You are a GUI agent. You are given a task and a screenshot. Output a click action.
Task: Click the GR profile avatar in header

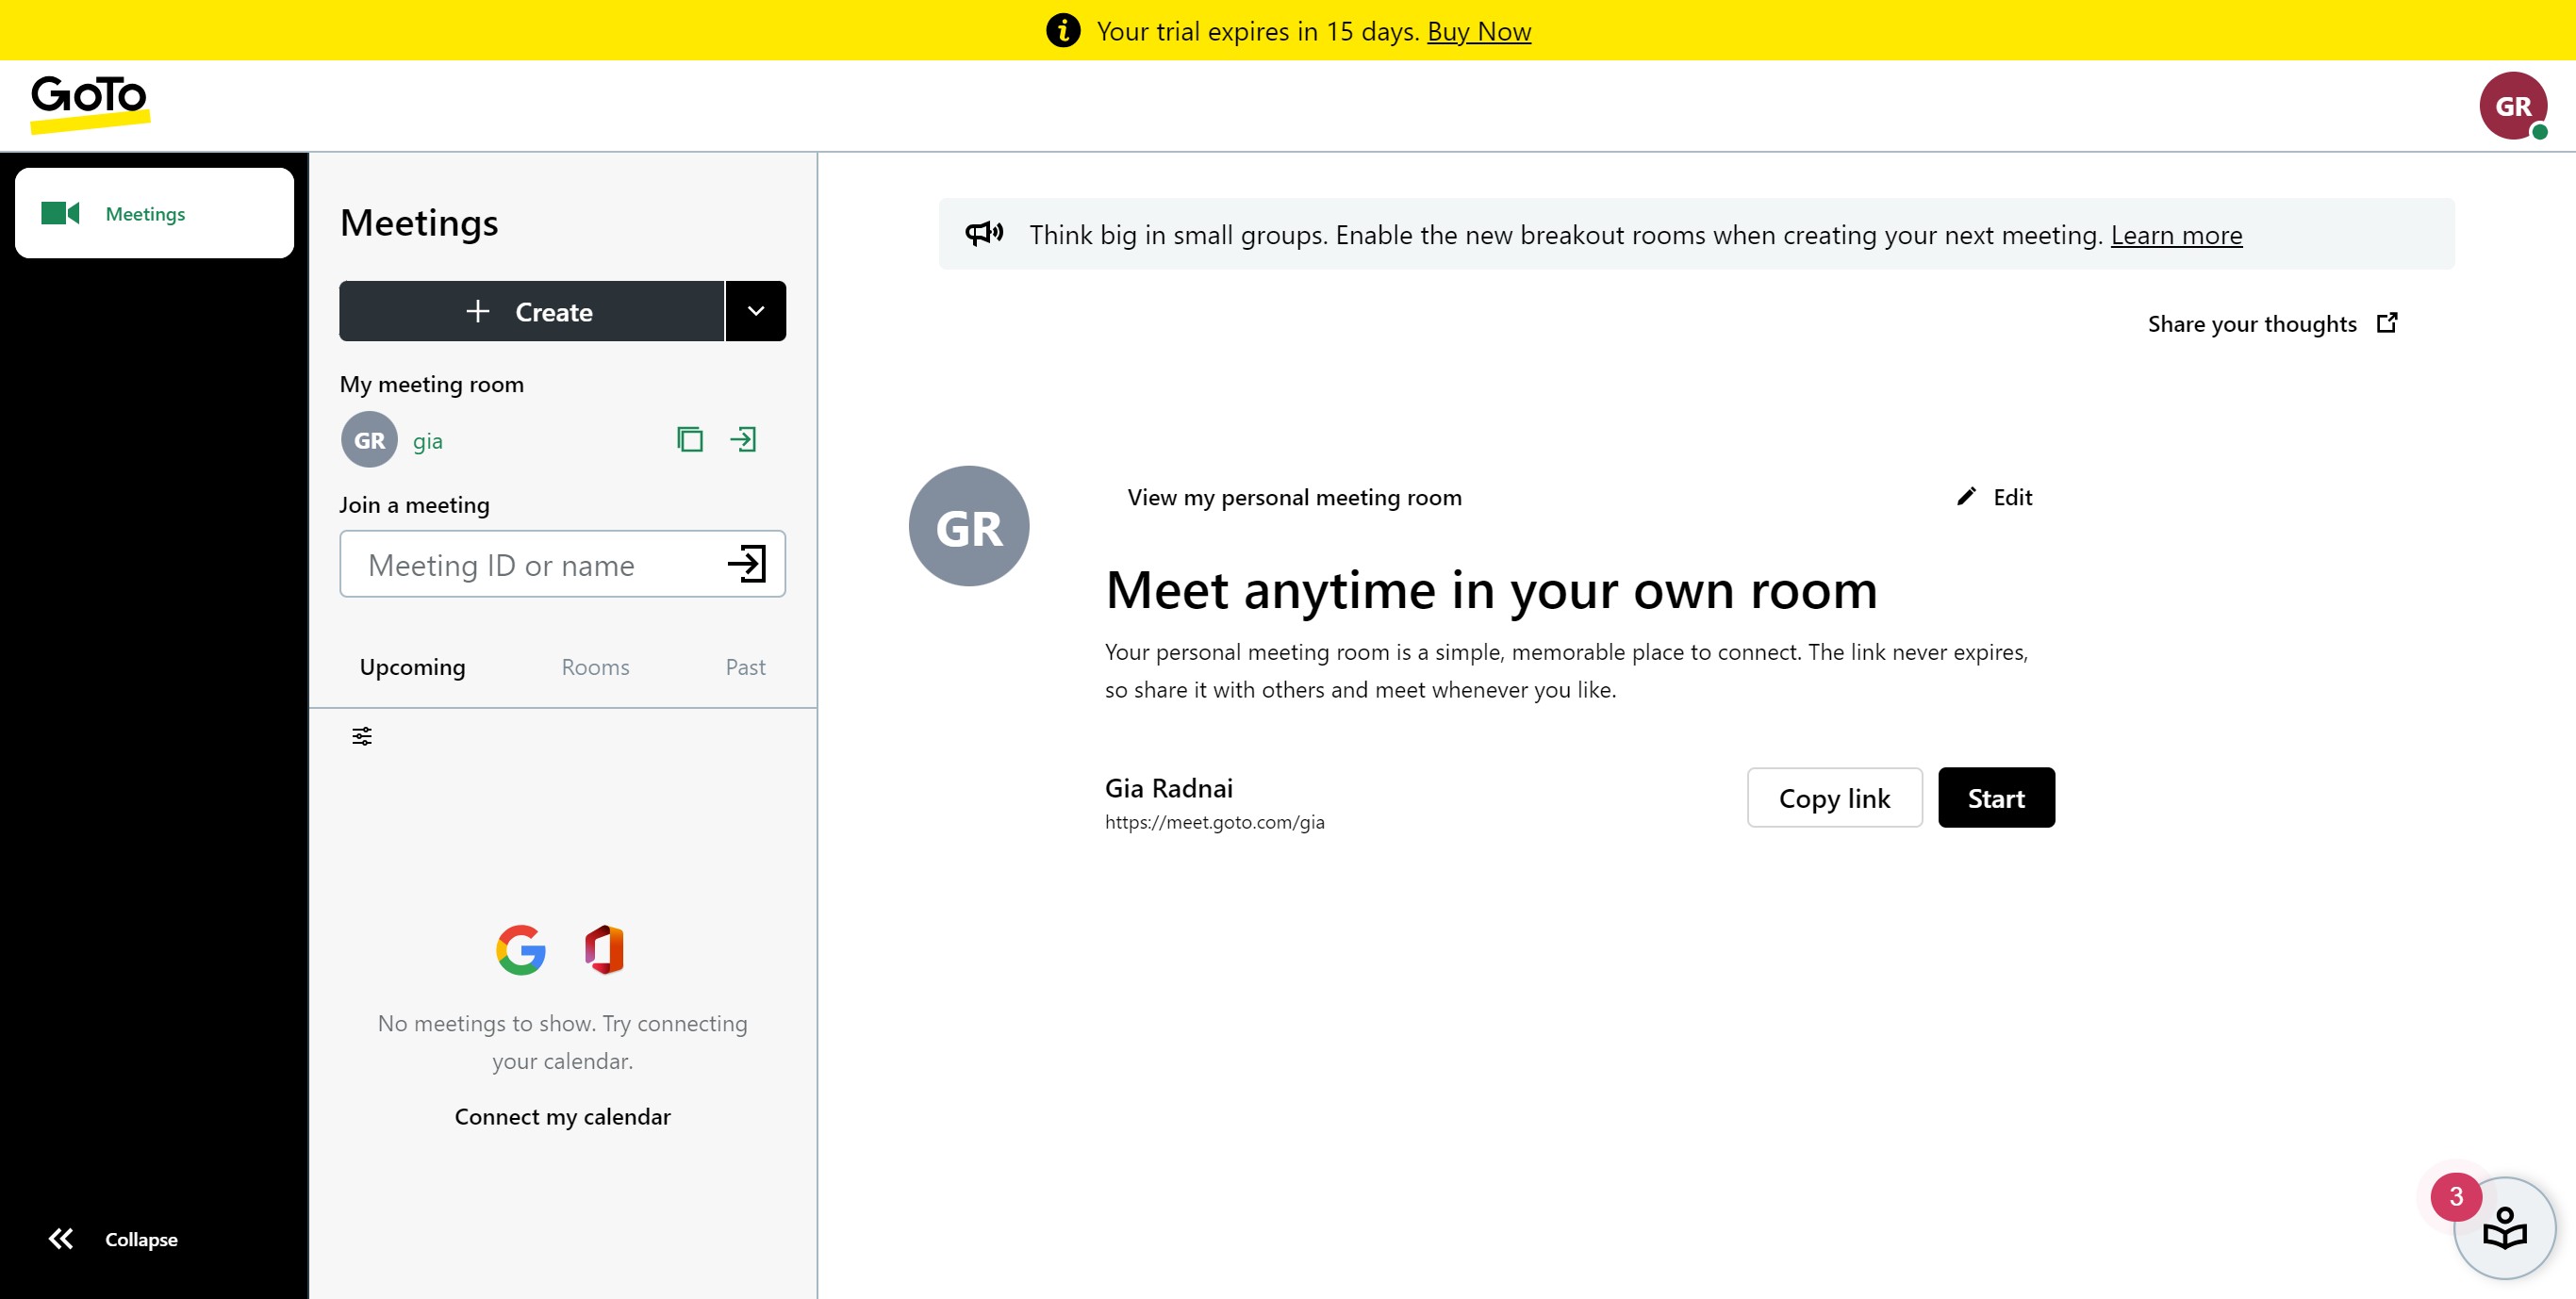point(2512,106)
